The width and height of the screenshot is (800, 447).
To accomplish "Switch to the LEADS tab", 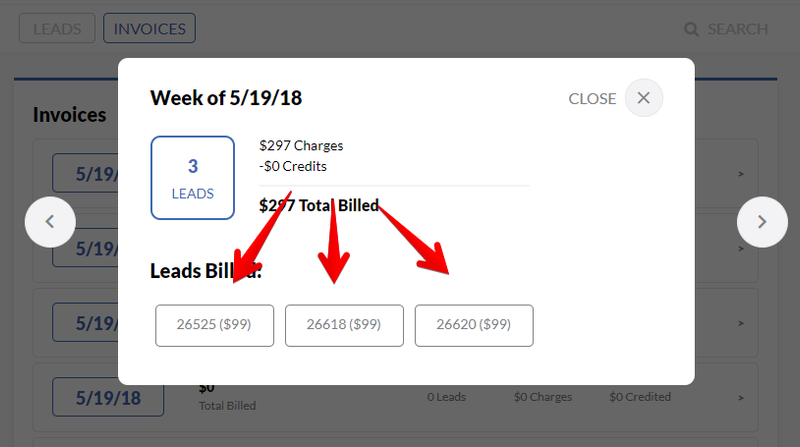I will [x=57, y=29].
